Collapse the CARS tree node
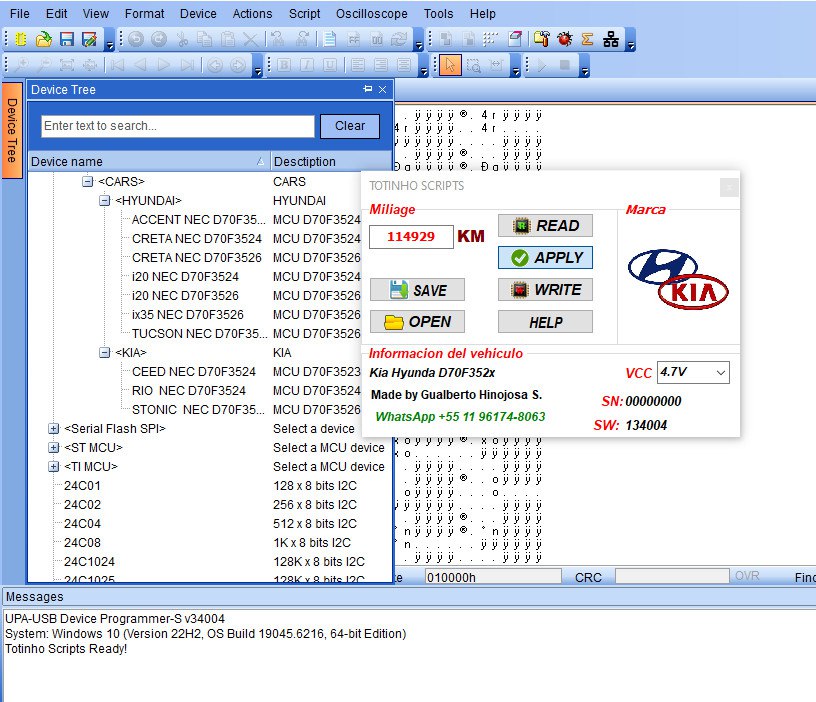The image size is (816, 702). tap(88, 182)
